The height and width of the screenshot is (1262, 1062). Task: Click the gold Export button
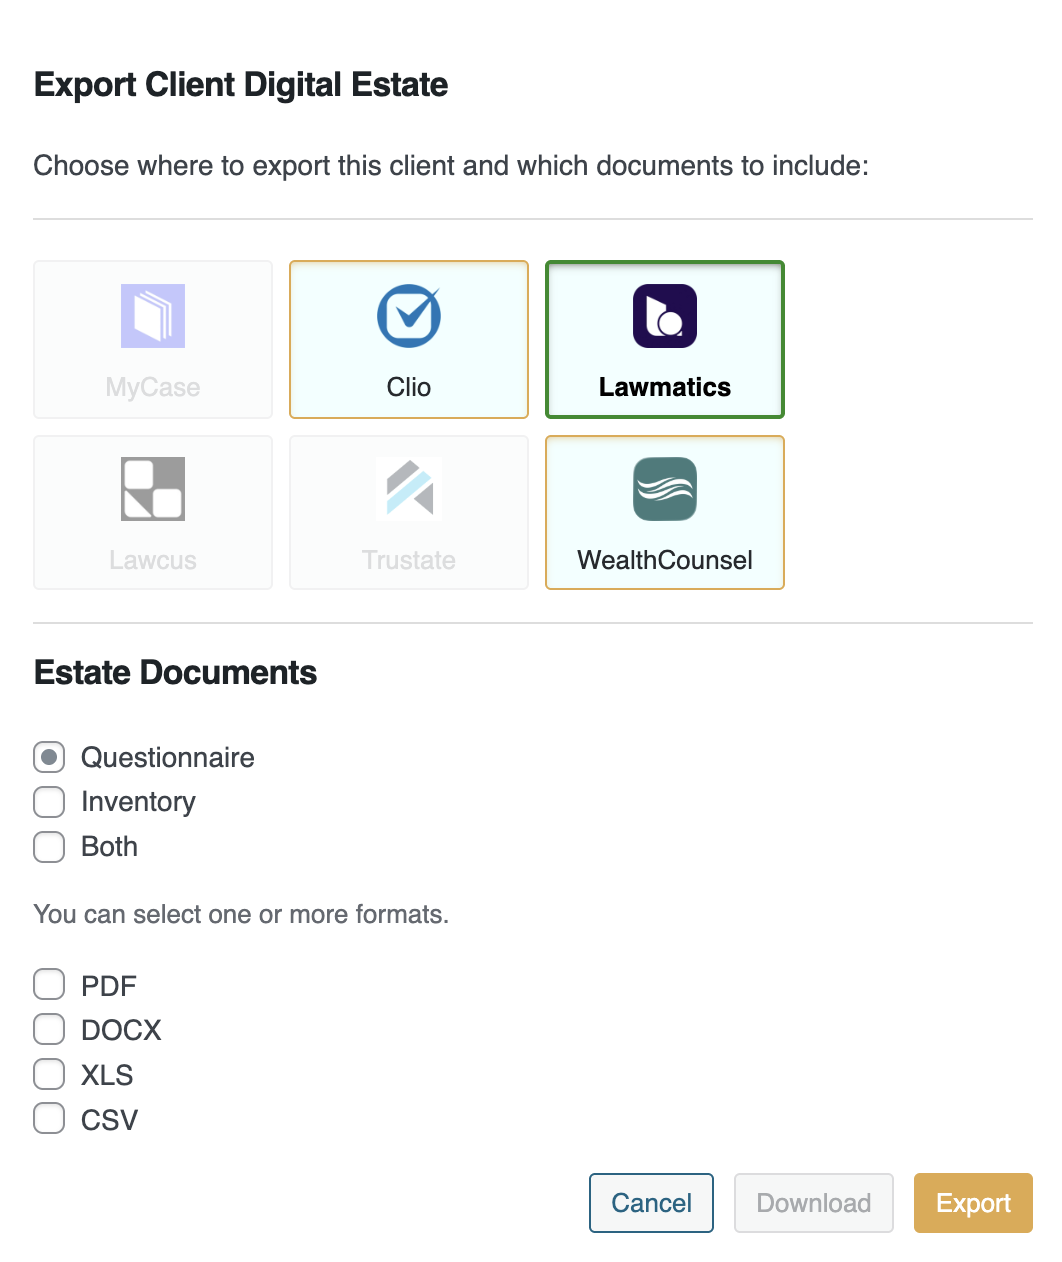click(x=973, y=1203)
